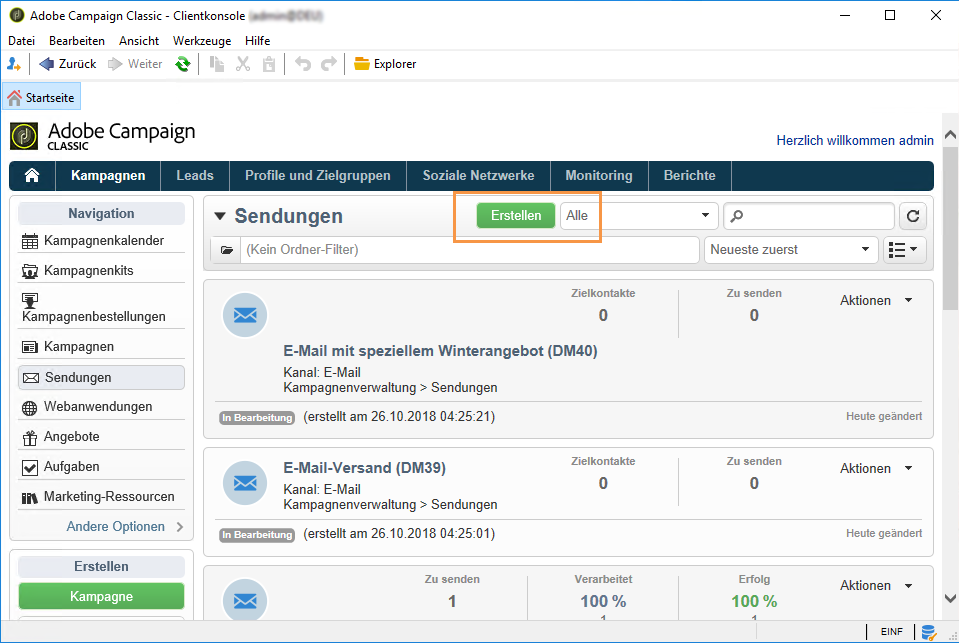Click the refresh list icon button
This screenshot has height=643, width=959.
[913, 216]
